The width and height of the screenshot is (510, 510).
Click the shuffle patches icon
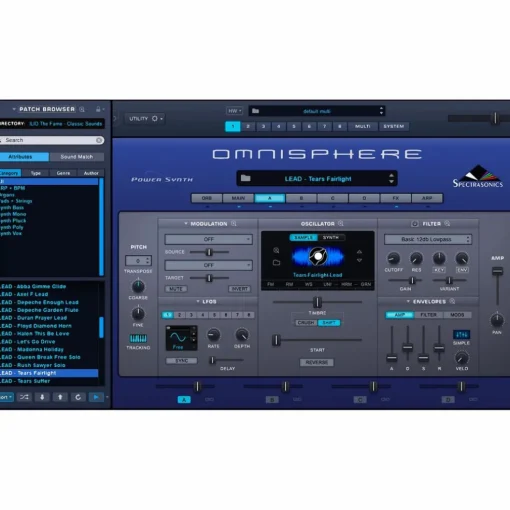click(x=24, y=397)
